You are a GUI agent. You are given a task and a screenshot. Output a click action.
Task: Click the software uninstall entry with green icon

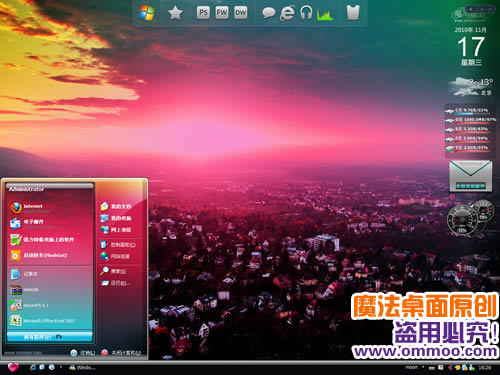point(43,239)
